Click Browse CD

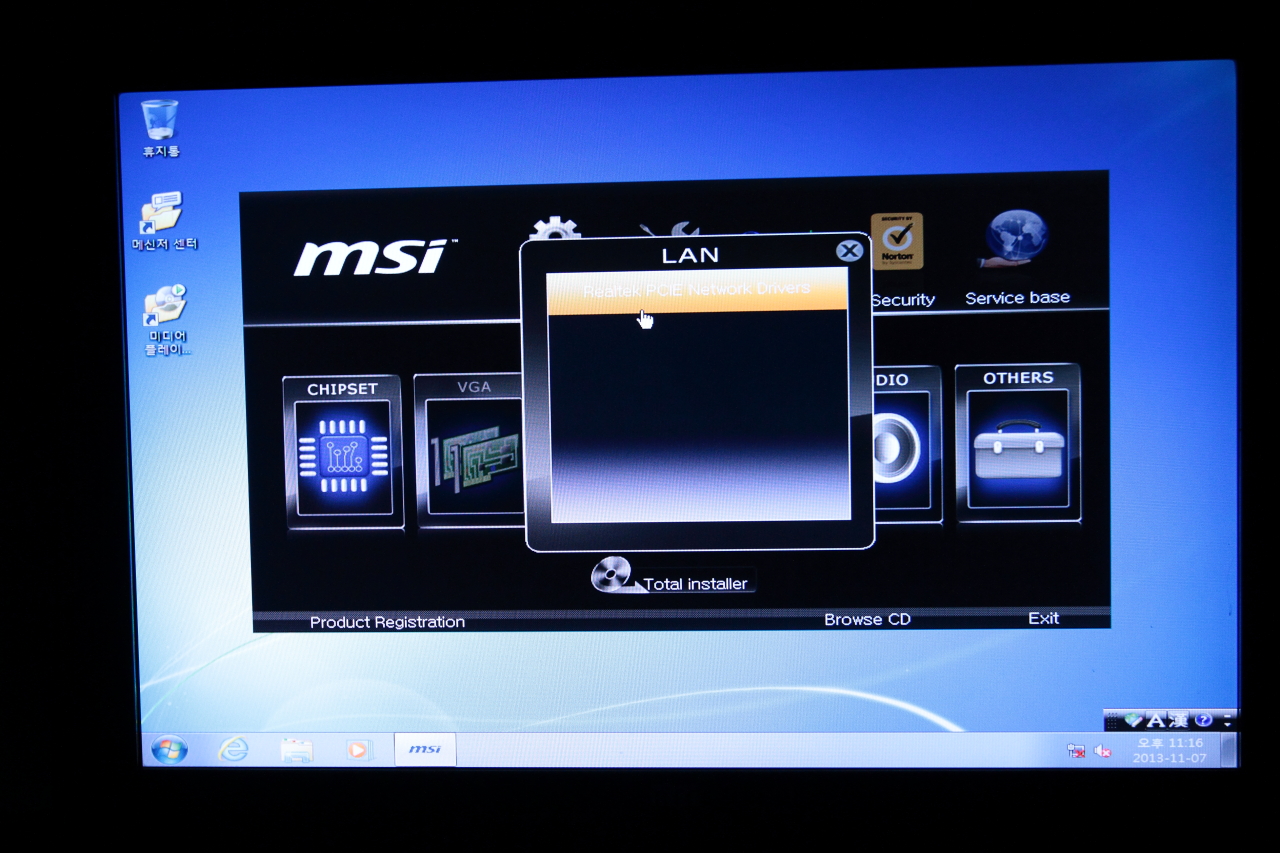(867, 620)
